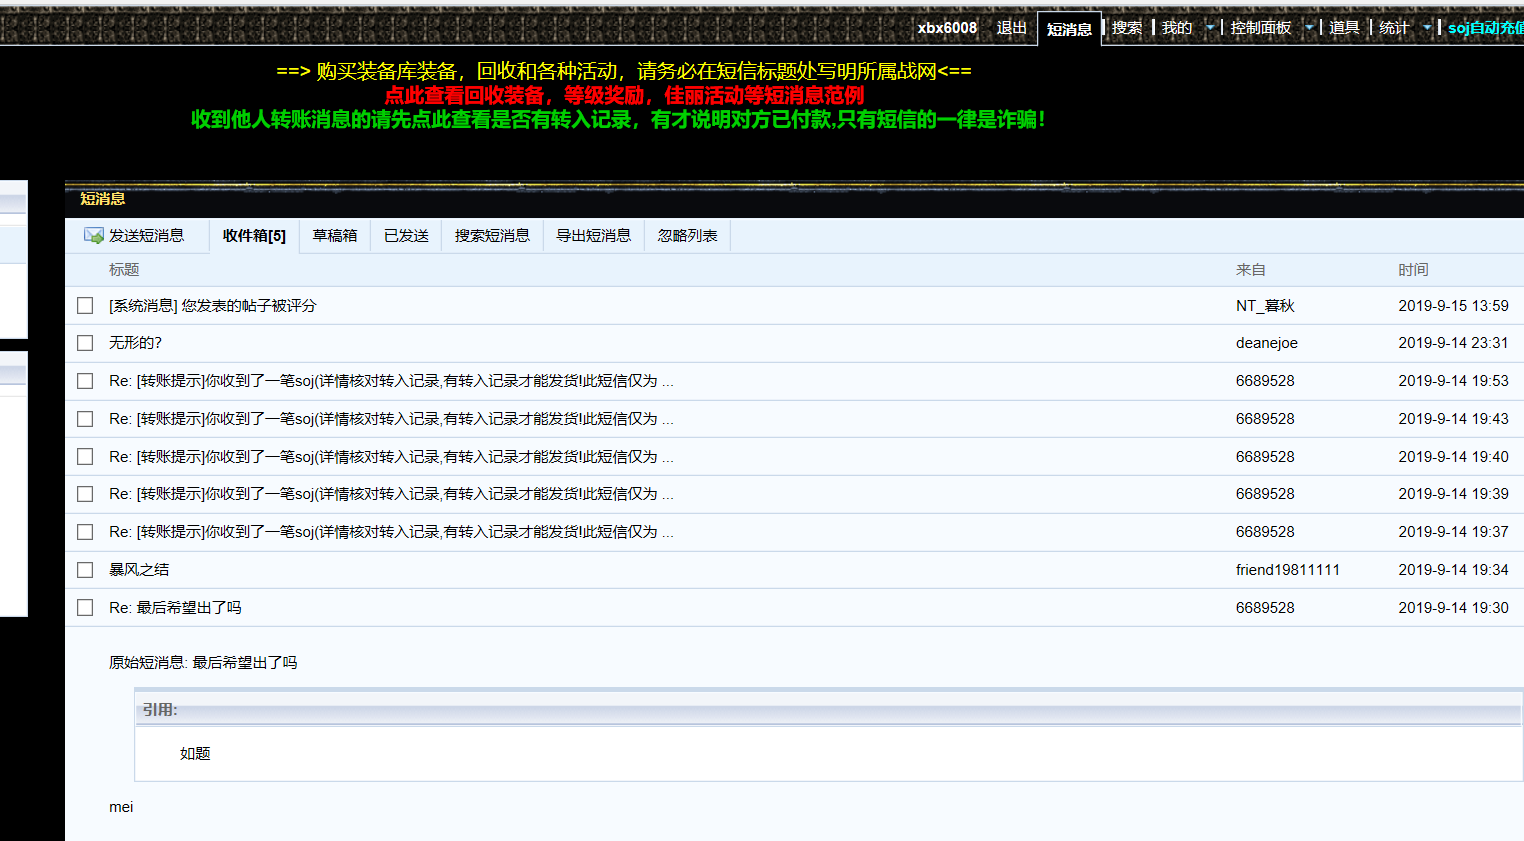Click the soj自动充值 link in top bar

[1485, 28]
